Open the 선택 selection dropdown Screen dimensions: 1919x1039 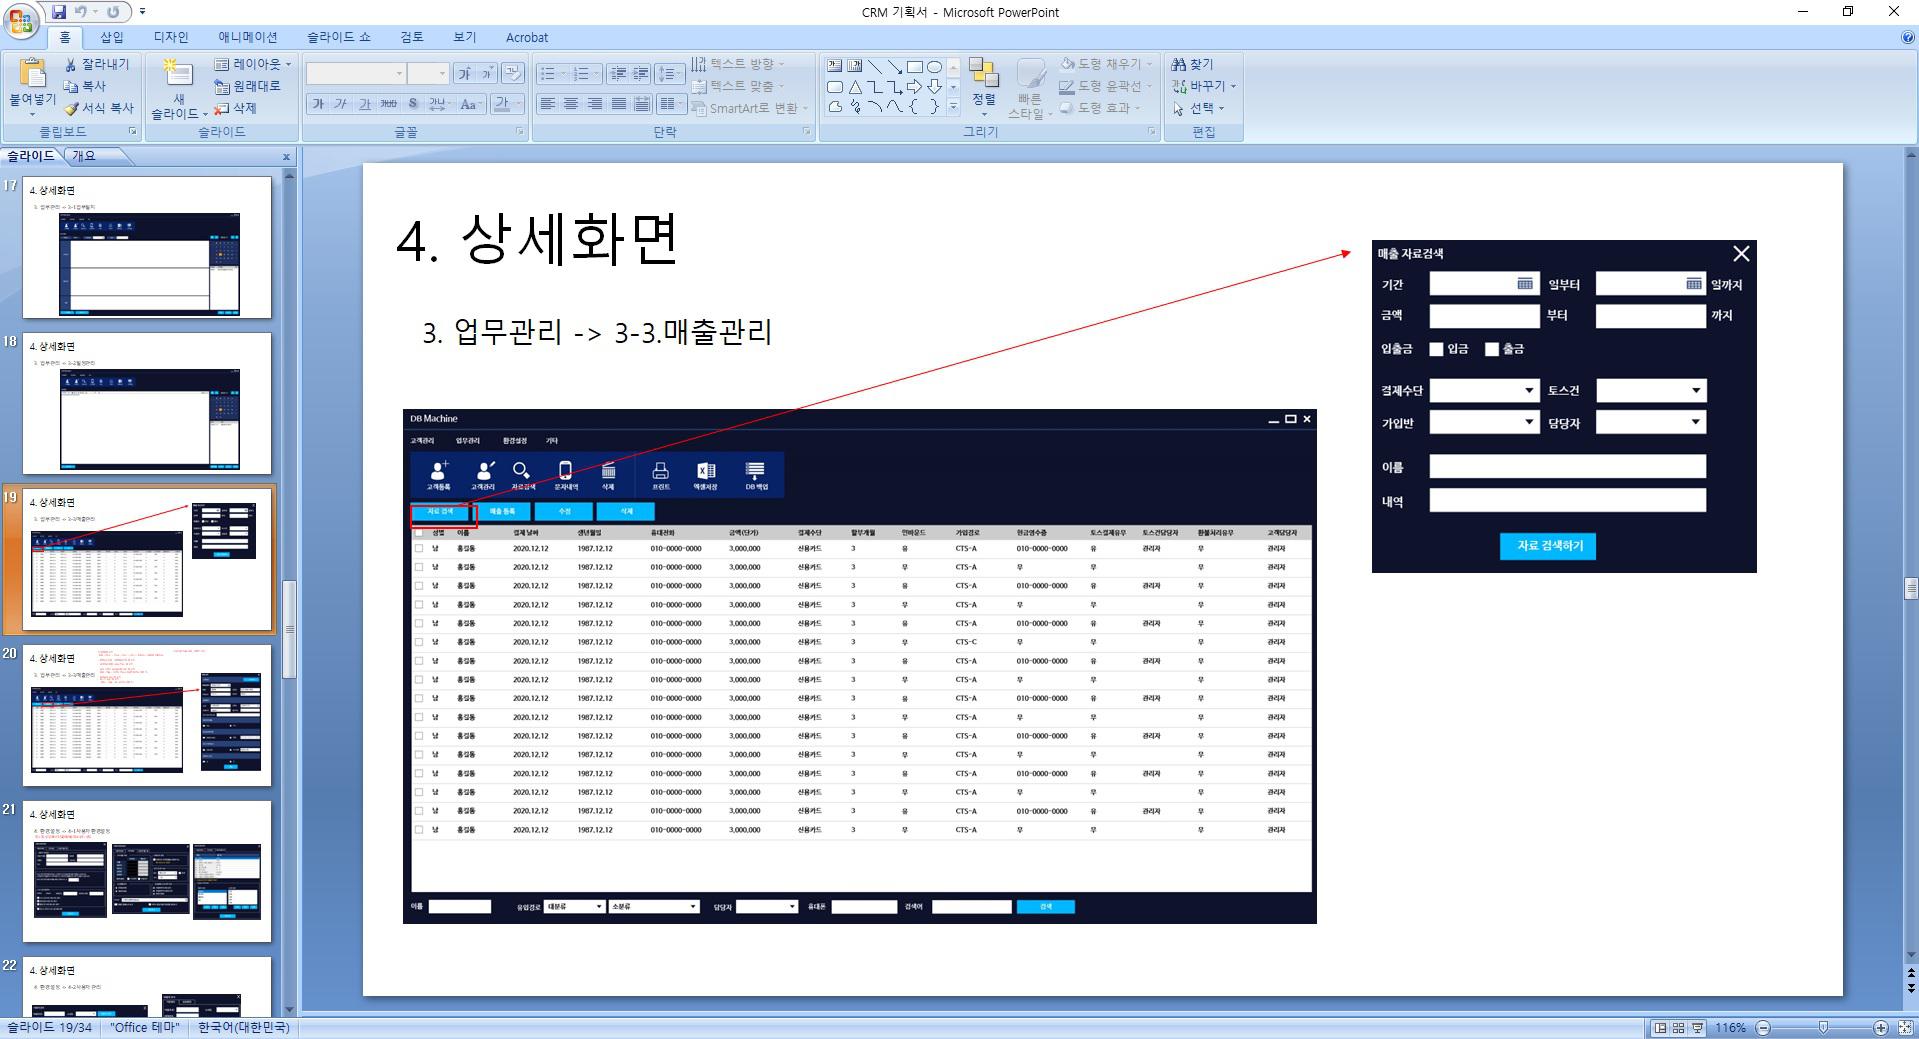(1200, 108)
